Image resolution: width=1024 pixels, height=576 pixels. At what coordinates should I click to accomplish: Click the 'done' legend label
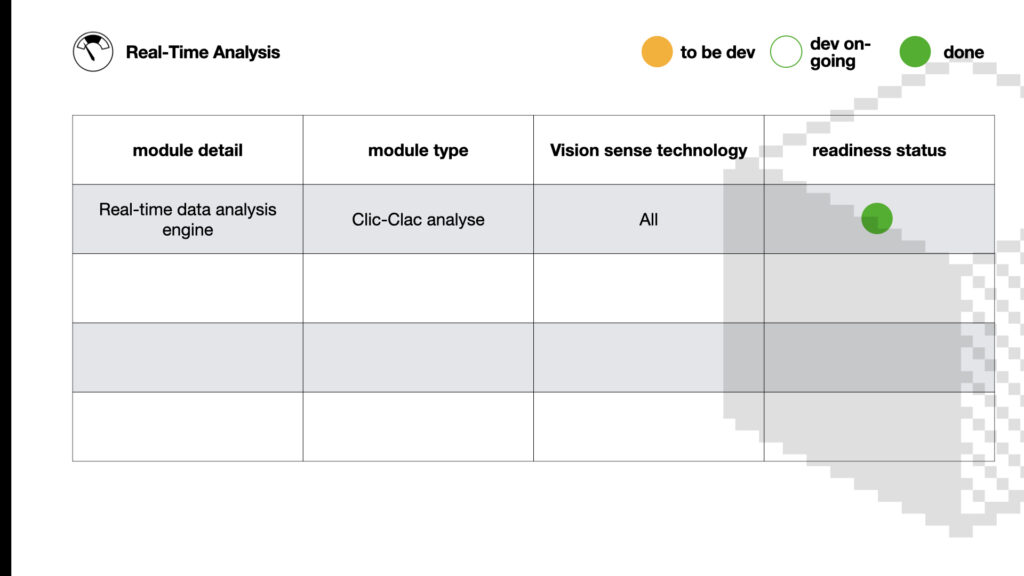963,52
